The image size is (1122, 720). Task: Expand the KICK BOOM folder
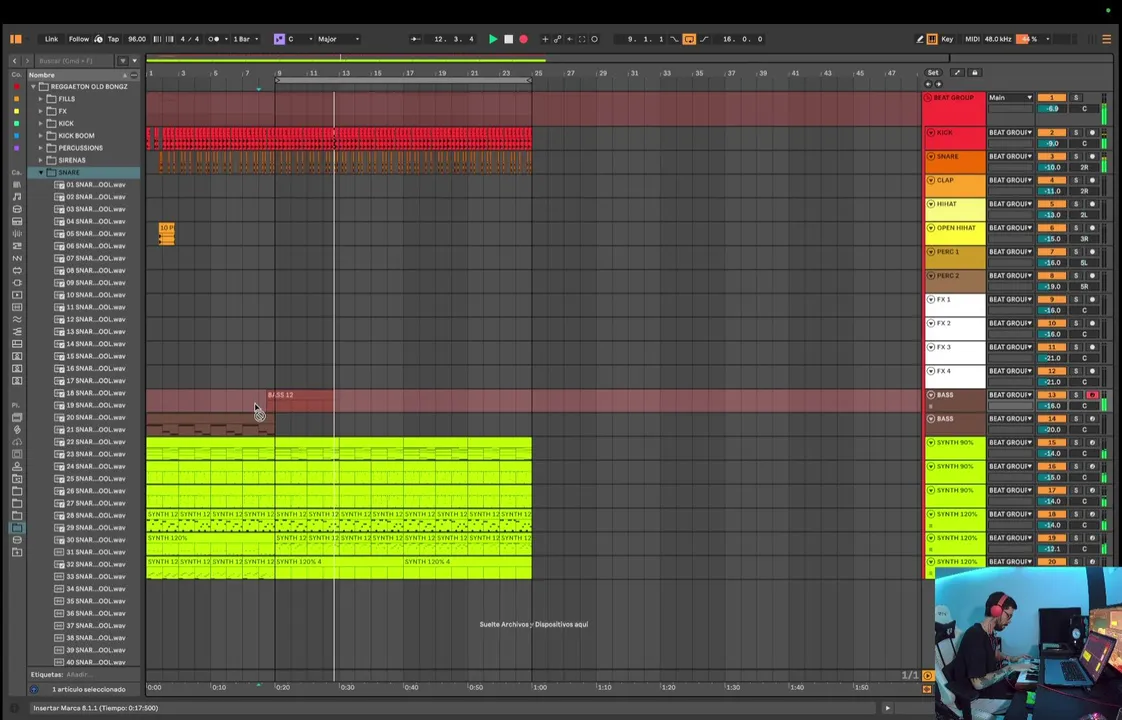(x=41, y=135)
